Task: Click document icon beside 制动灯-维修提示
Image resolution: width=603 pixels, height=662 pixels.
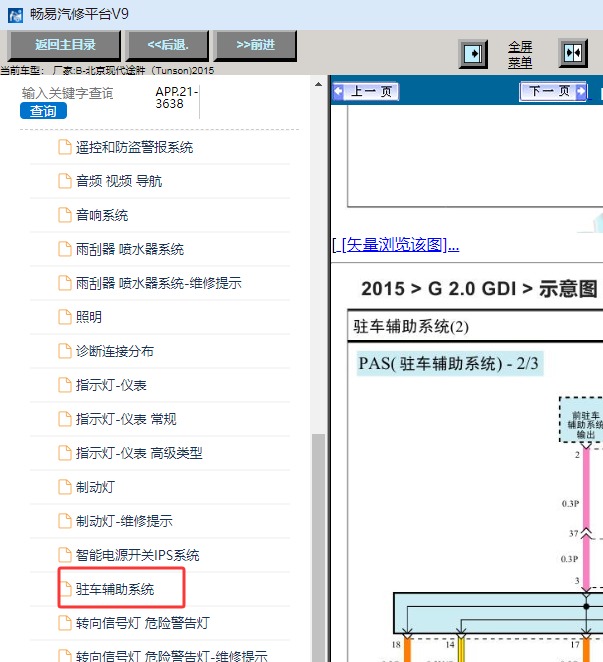Action: [65, 521]
